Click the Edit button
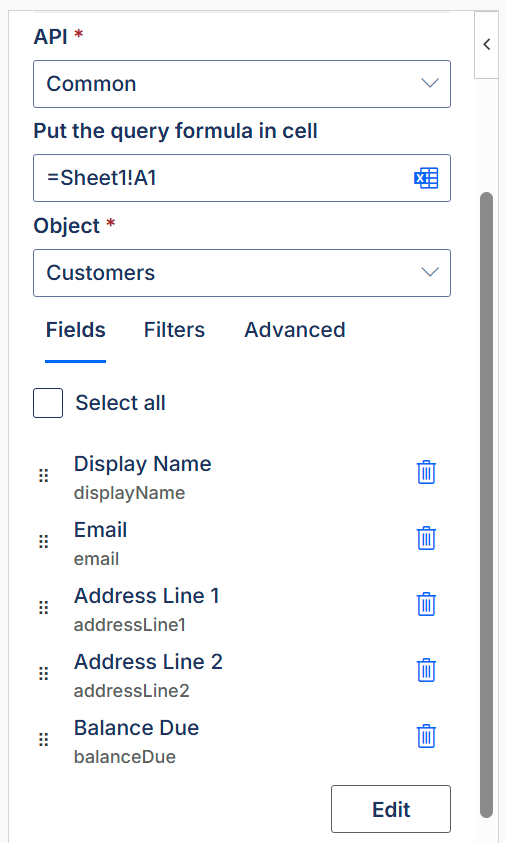The height and width of the screenshot is (843, 505). [391, 809]
